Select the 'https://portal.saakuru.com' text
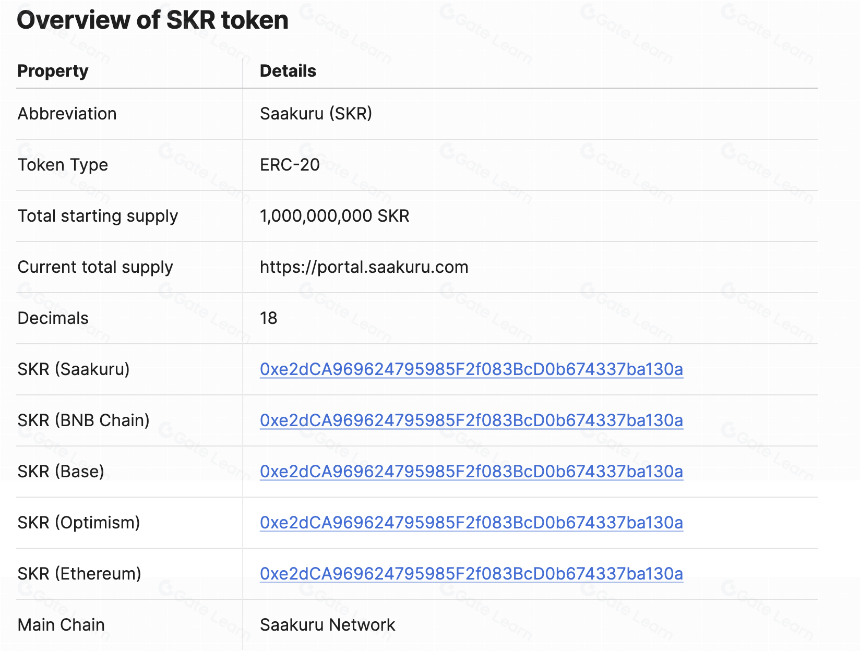Viewport: 860px width, 651px height. click(364, 267)
